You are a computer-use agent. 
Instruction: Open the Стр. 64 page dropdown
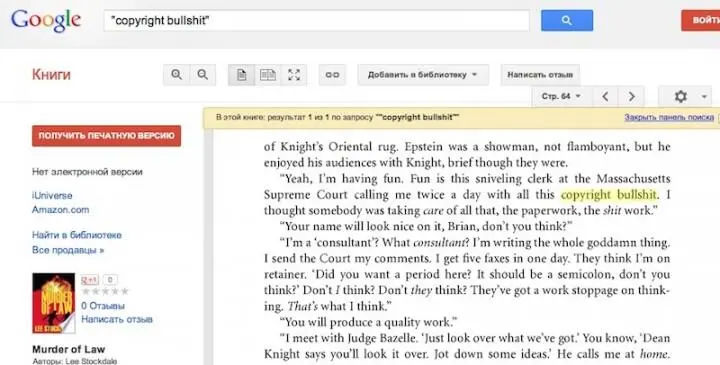point(561,96)
